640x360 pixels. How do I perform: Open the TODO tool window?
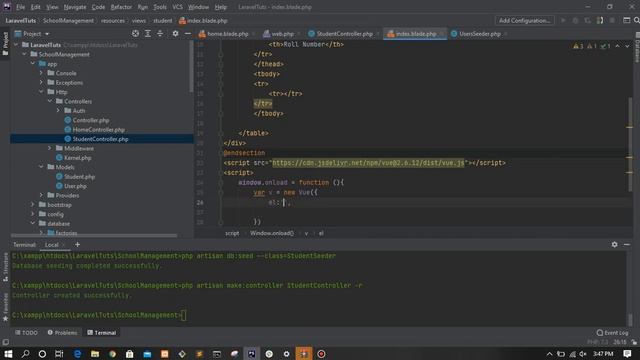tap(27, 333)
